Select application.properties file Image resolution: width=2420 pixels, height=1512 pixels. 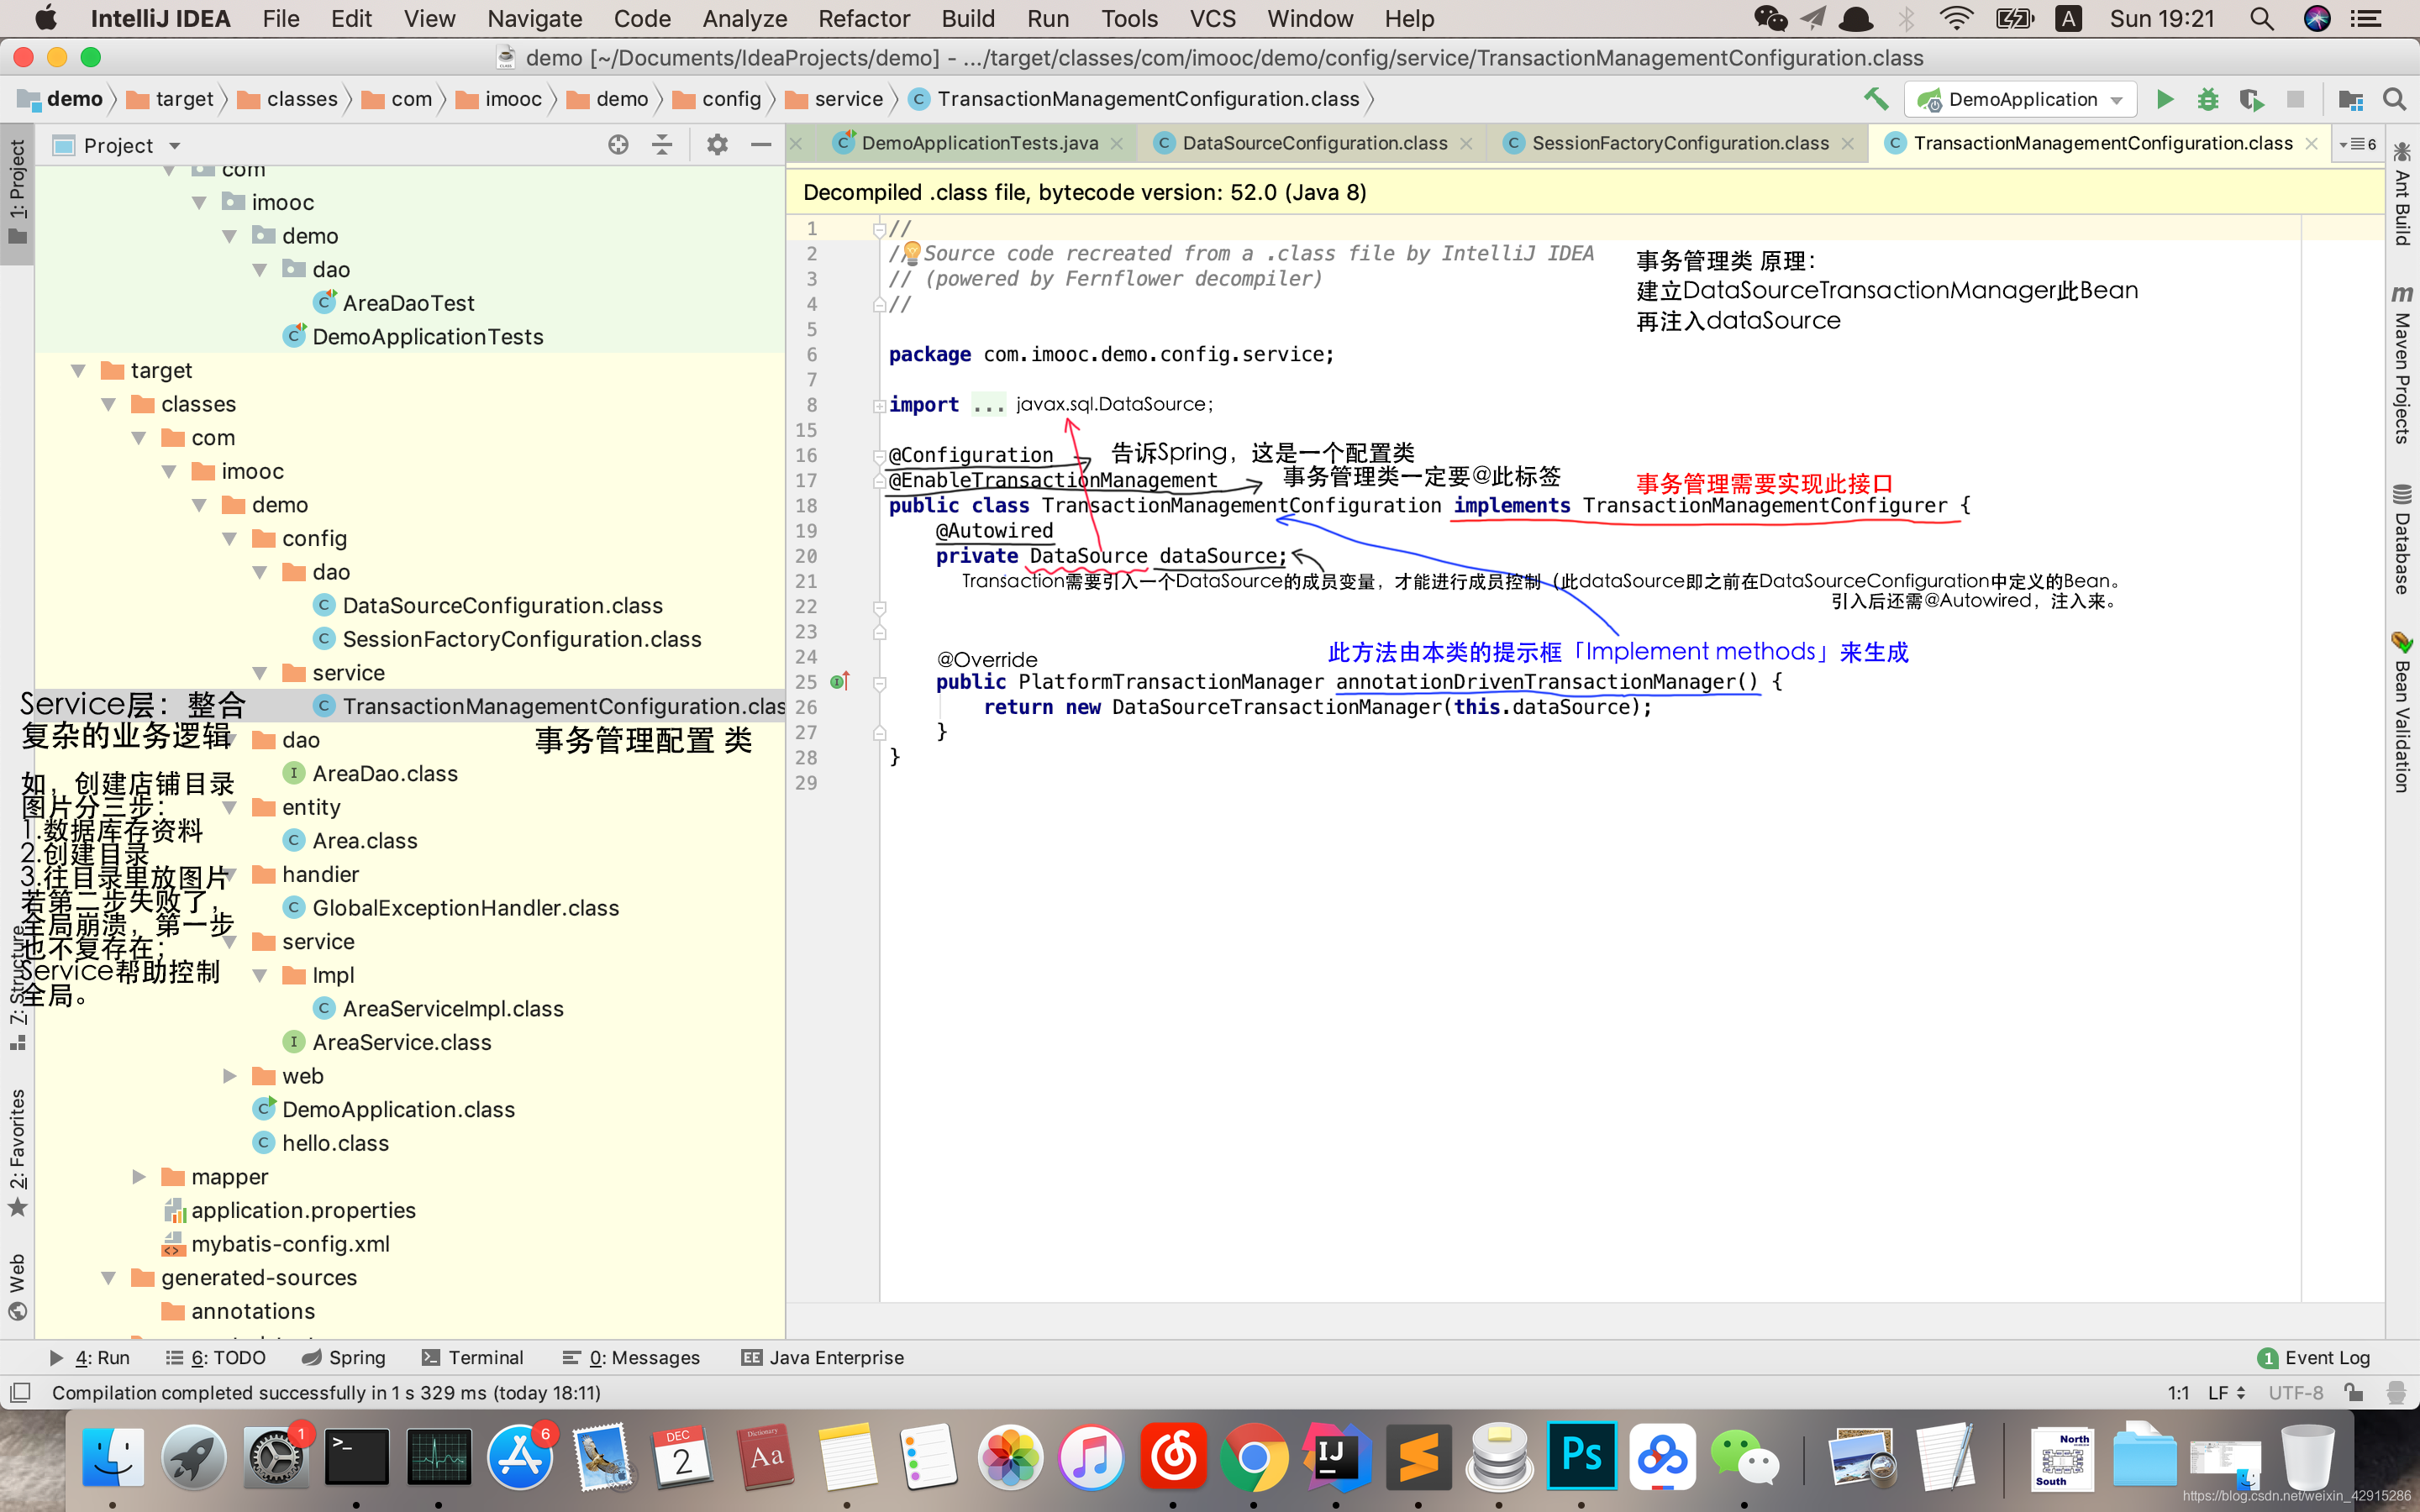(303, 1210)
